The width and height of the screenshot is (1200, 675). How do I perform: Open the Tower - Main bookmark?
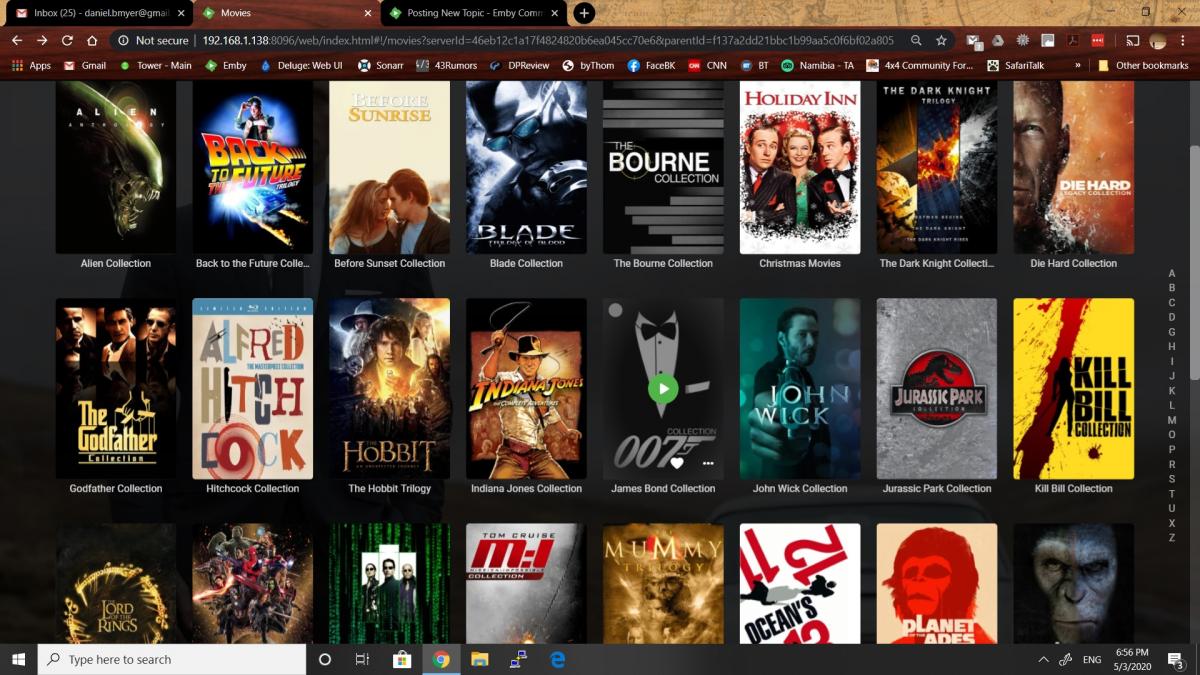pyautogui.click(x=155, y=65)
